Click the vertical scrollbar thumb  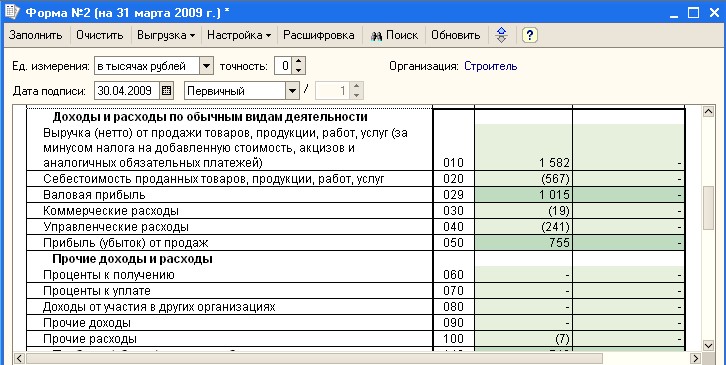[708, 208]
